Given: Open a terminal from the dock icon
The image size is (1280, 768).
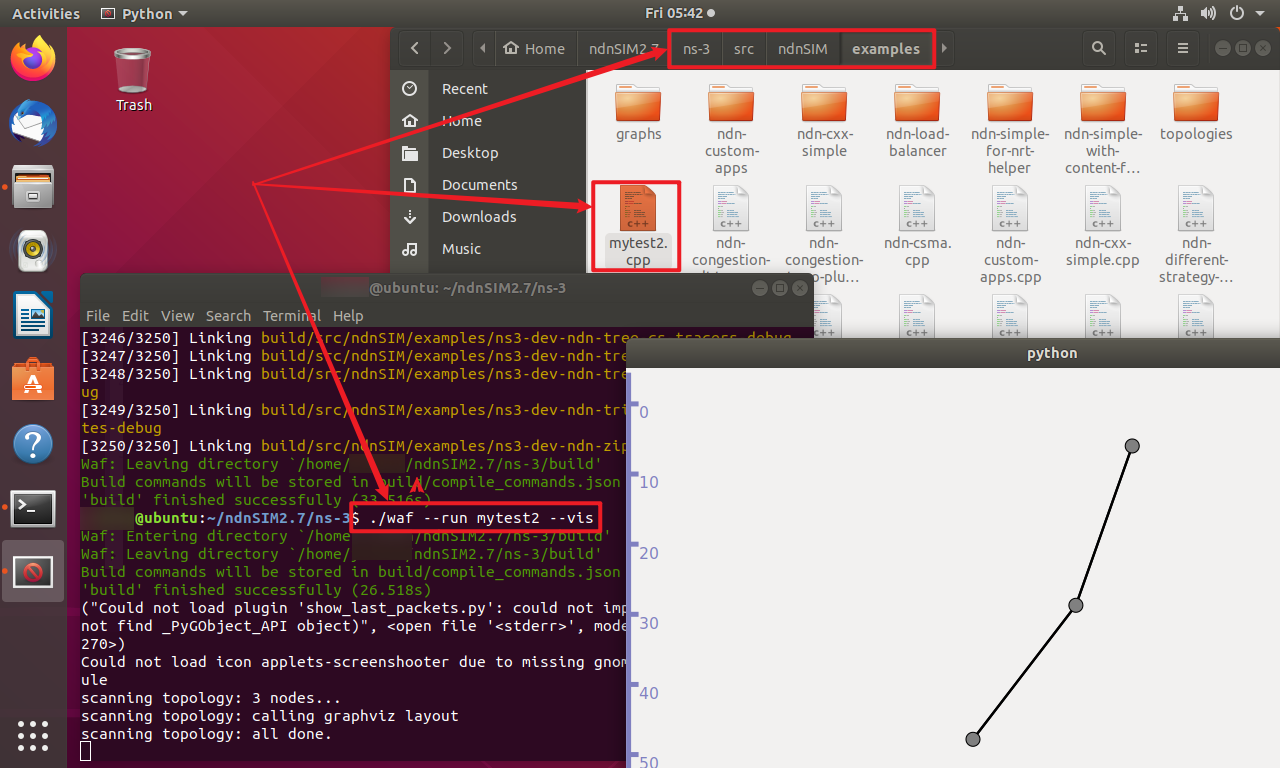Looking at the screenshot, I should [33, 509].
